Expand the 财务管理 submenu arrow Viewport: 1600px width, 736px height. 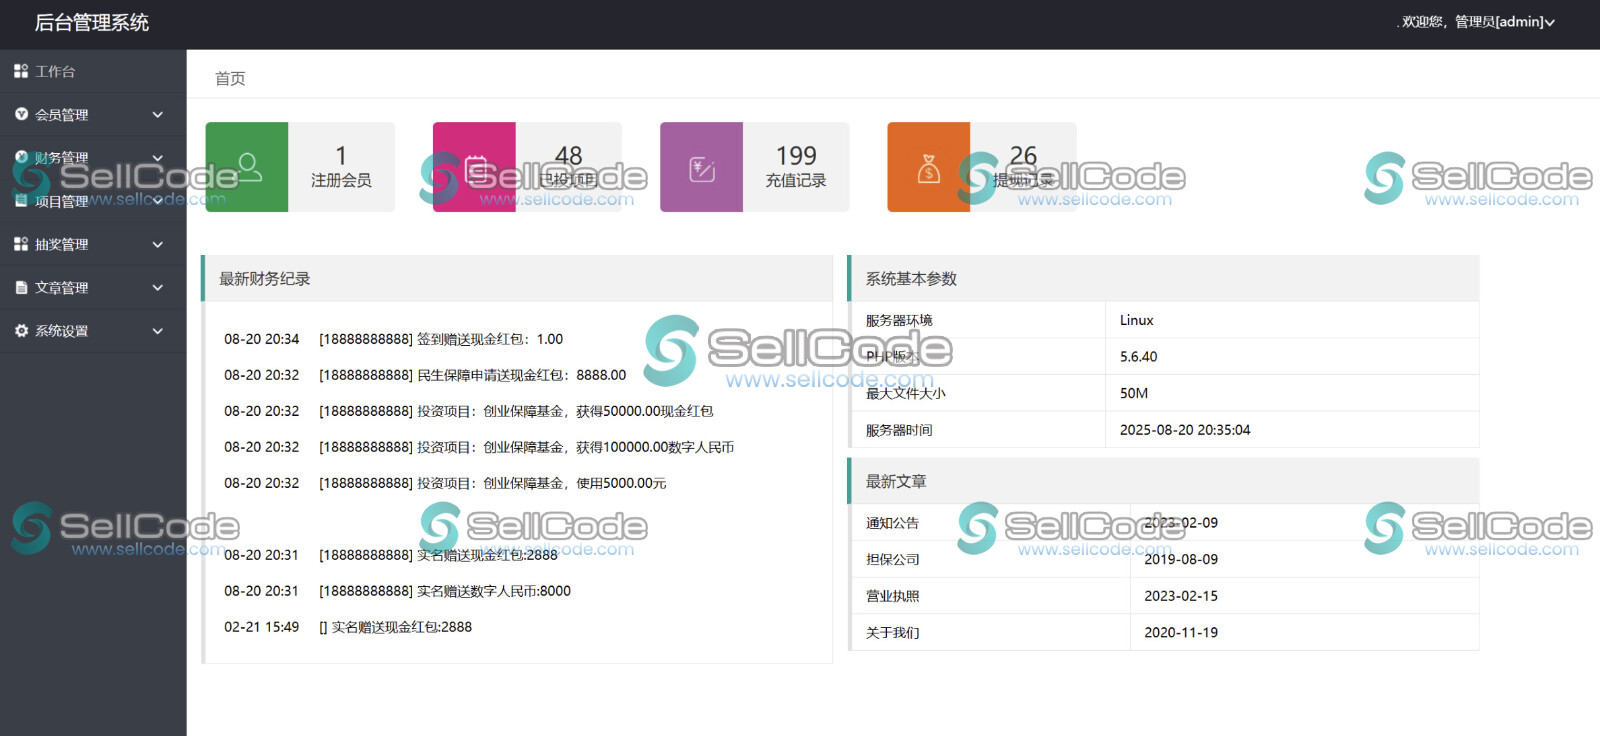click(x=157, y=158)
